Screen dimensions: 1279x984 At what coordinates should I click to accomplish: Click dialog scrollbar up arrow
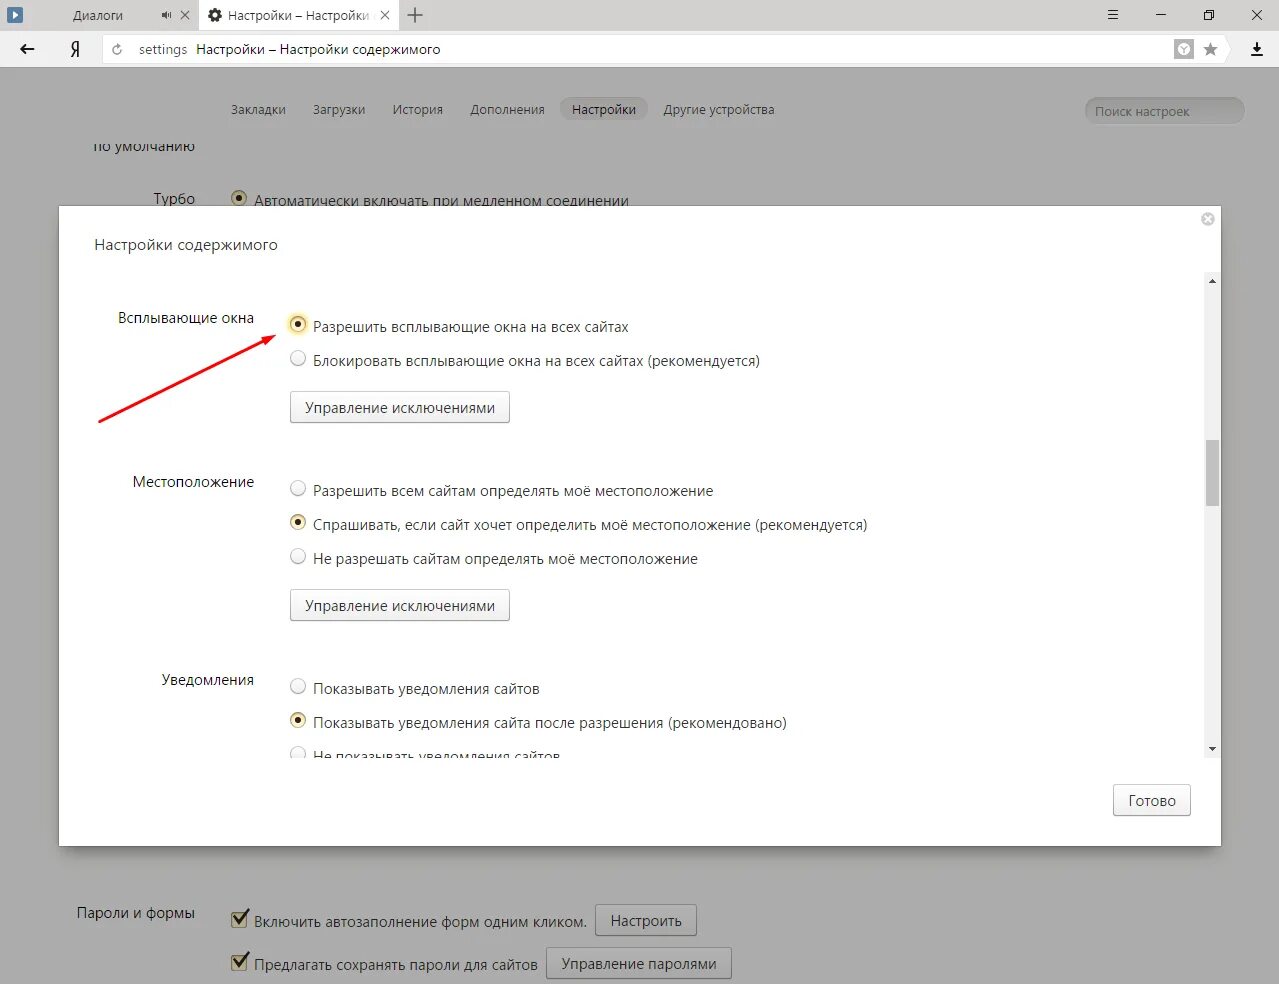click(1212, 281)
